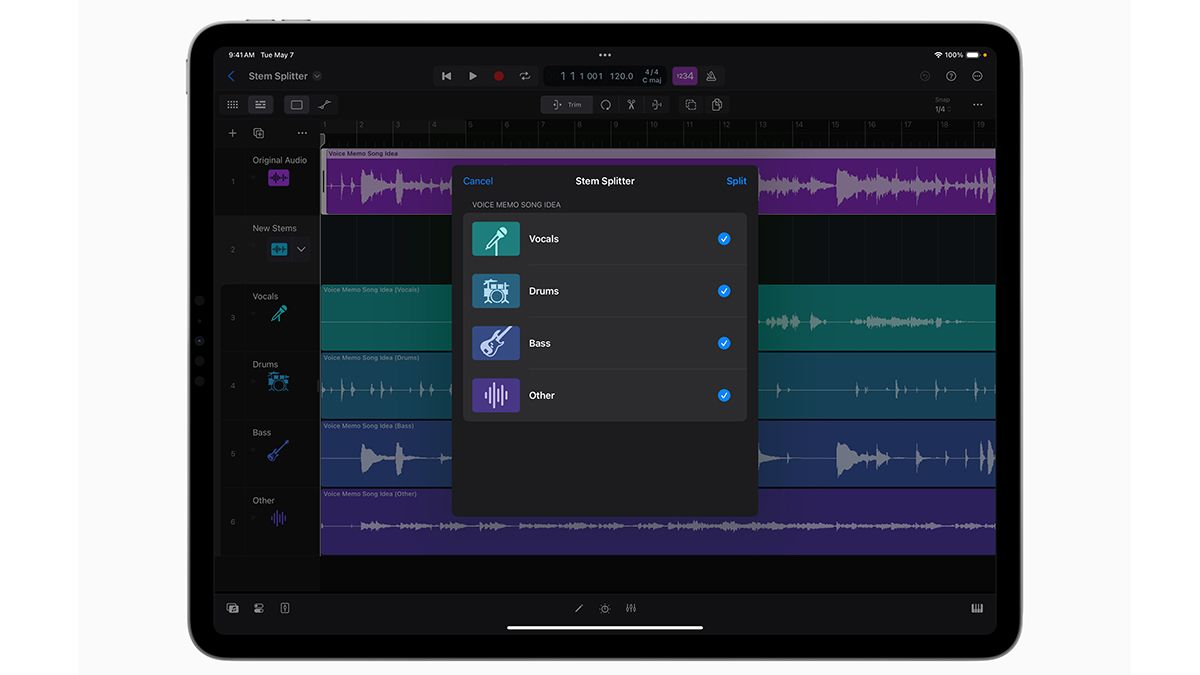Open the Mixer faders button
The image size is (1200, 675).
(631, 608)
